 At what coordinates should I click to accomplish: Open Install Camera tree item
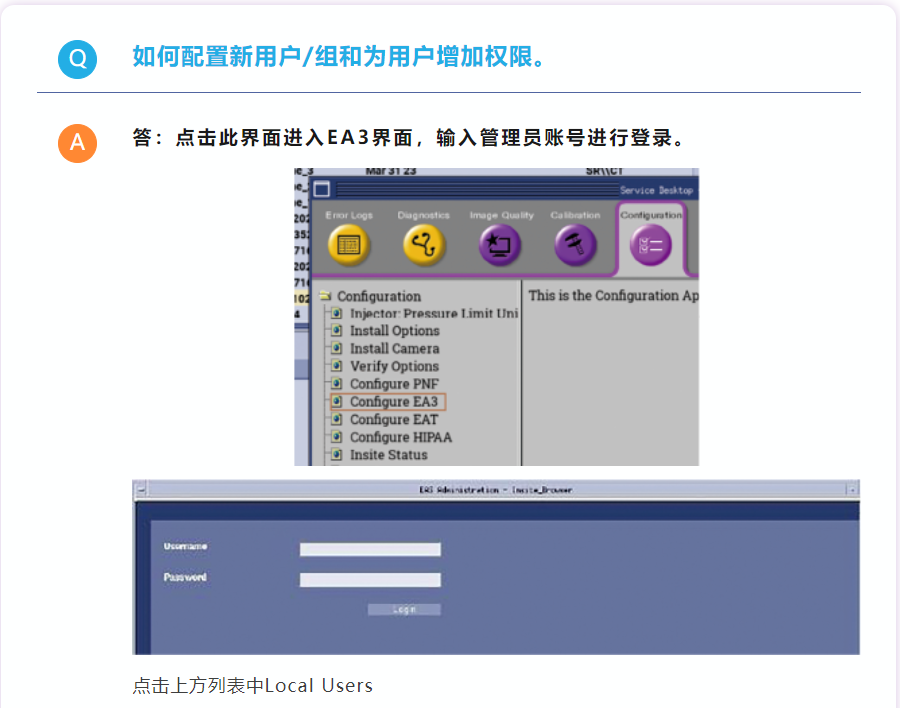click(394, 349)
